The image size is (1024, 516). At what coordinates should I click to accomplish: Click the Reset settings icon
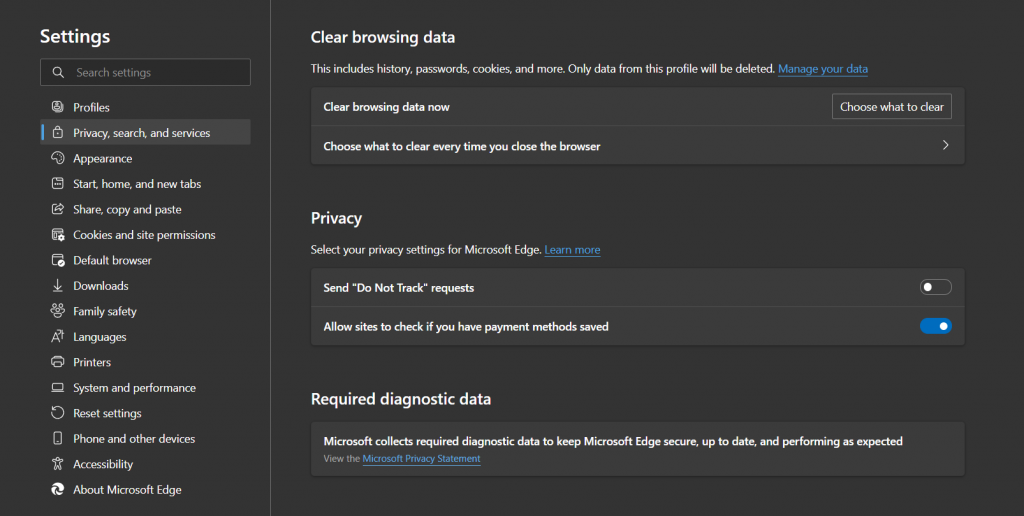[x=57, y=413]
